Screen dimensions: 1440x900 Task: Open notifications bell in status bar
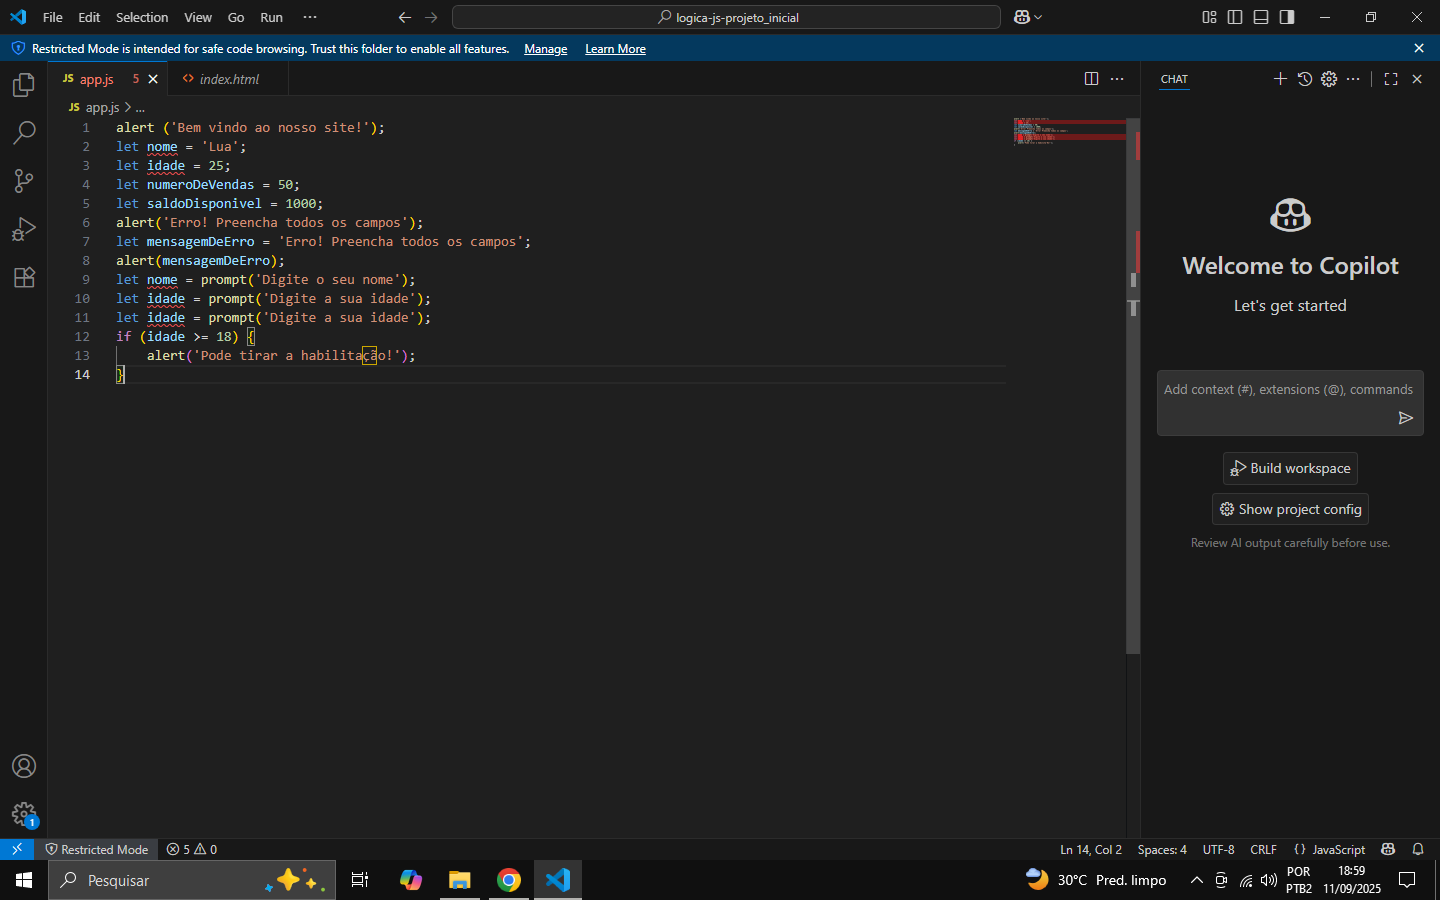click(x=1418, y=849)
